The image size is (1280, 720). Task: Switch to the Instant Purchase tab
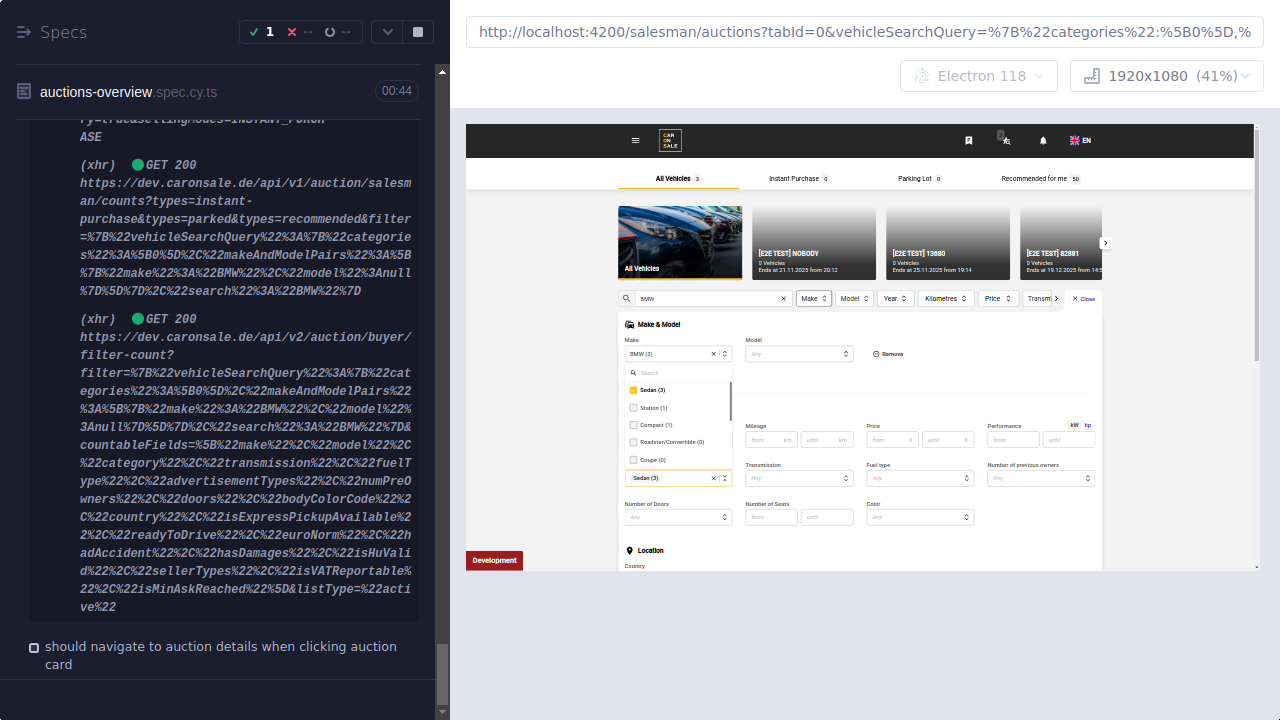click(797, 178)
